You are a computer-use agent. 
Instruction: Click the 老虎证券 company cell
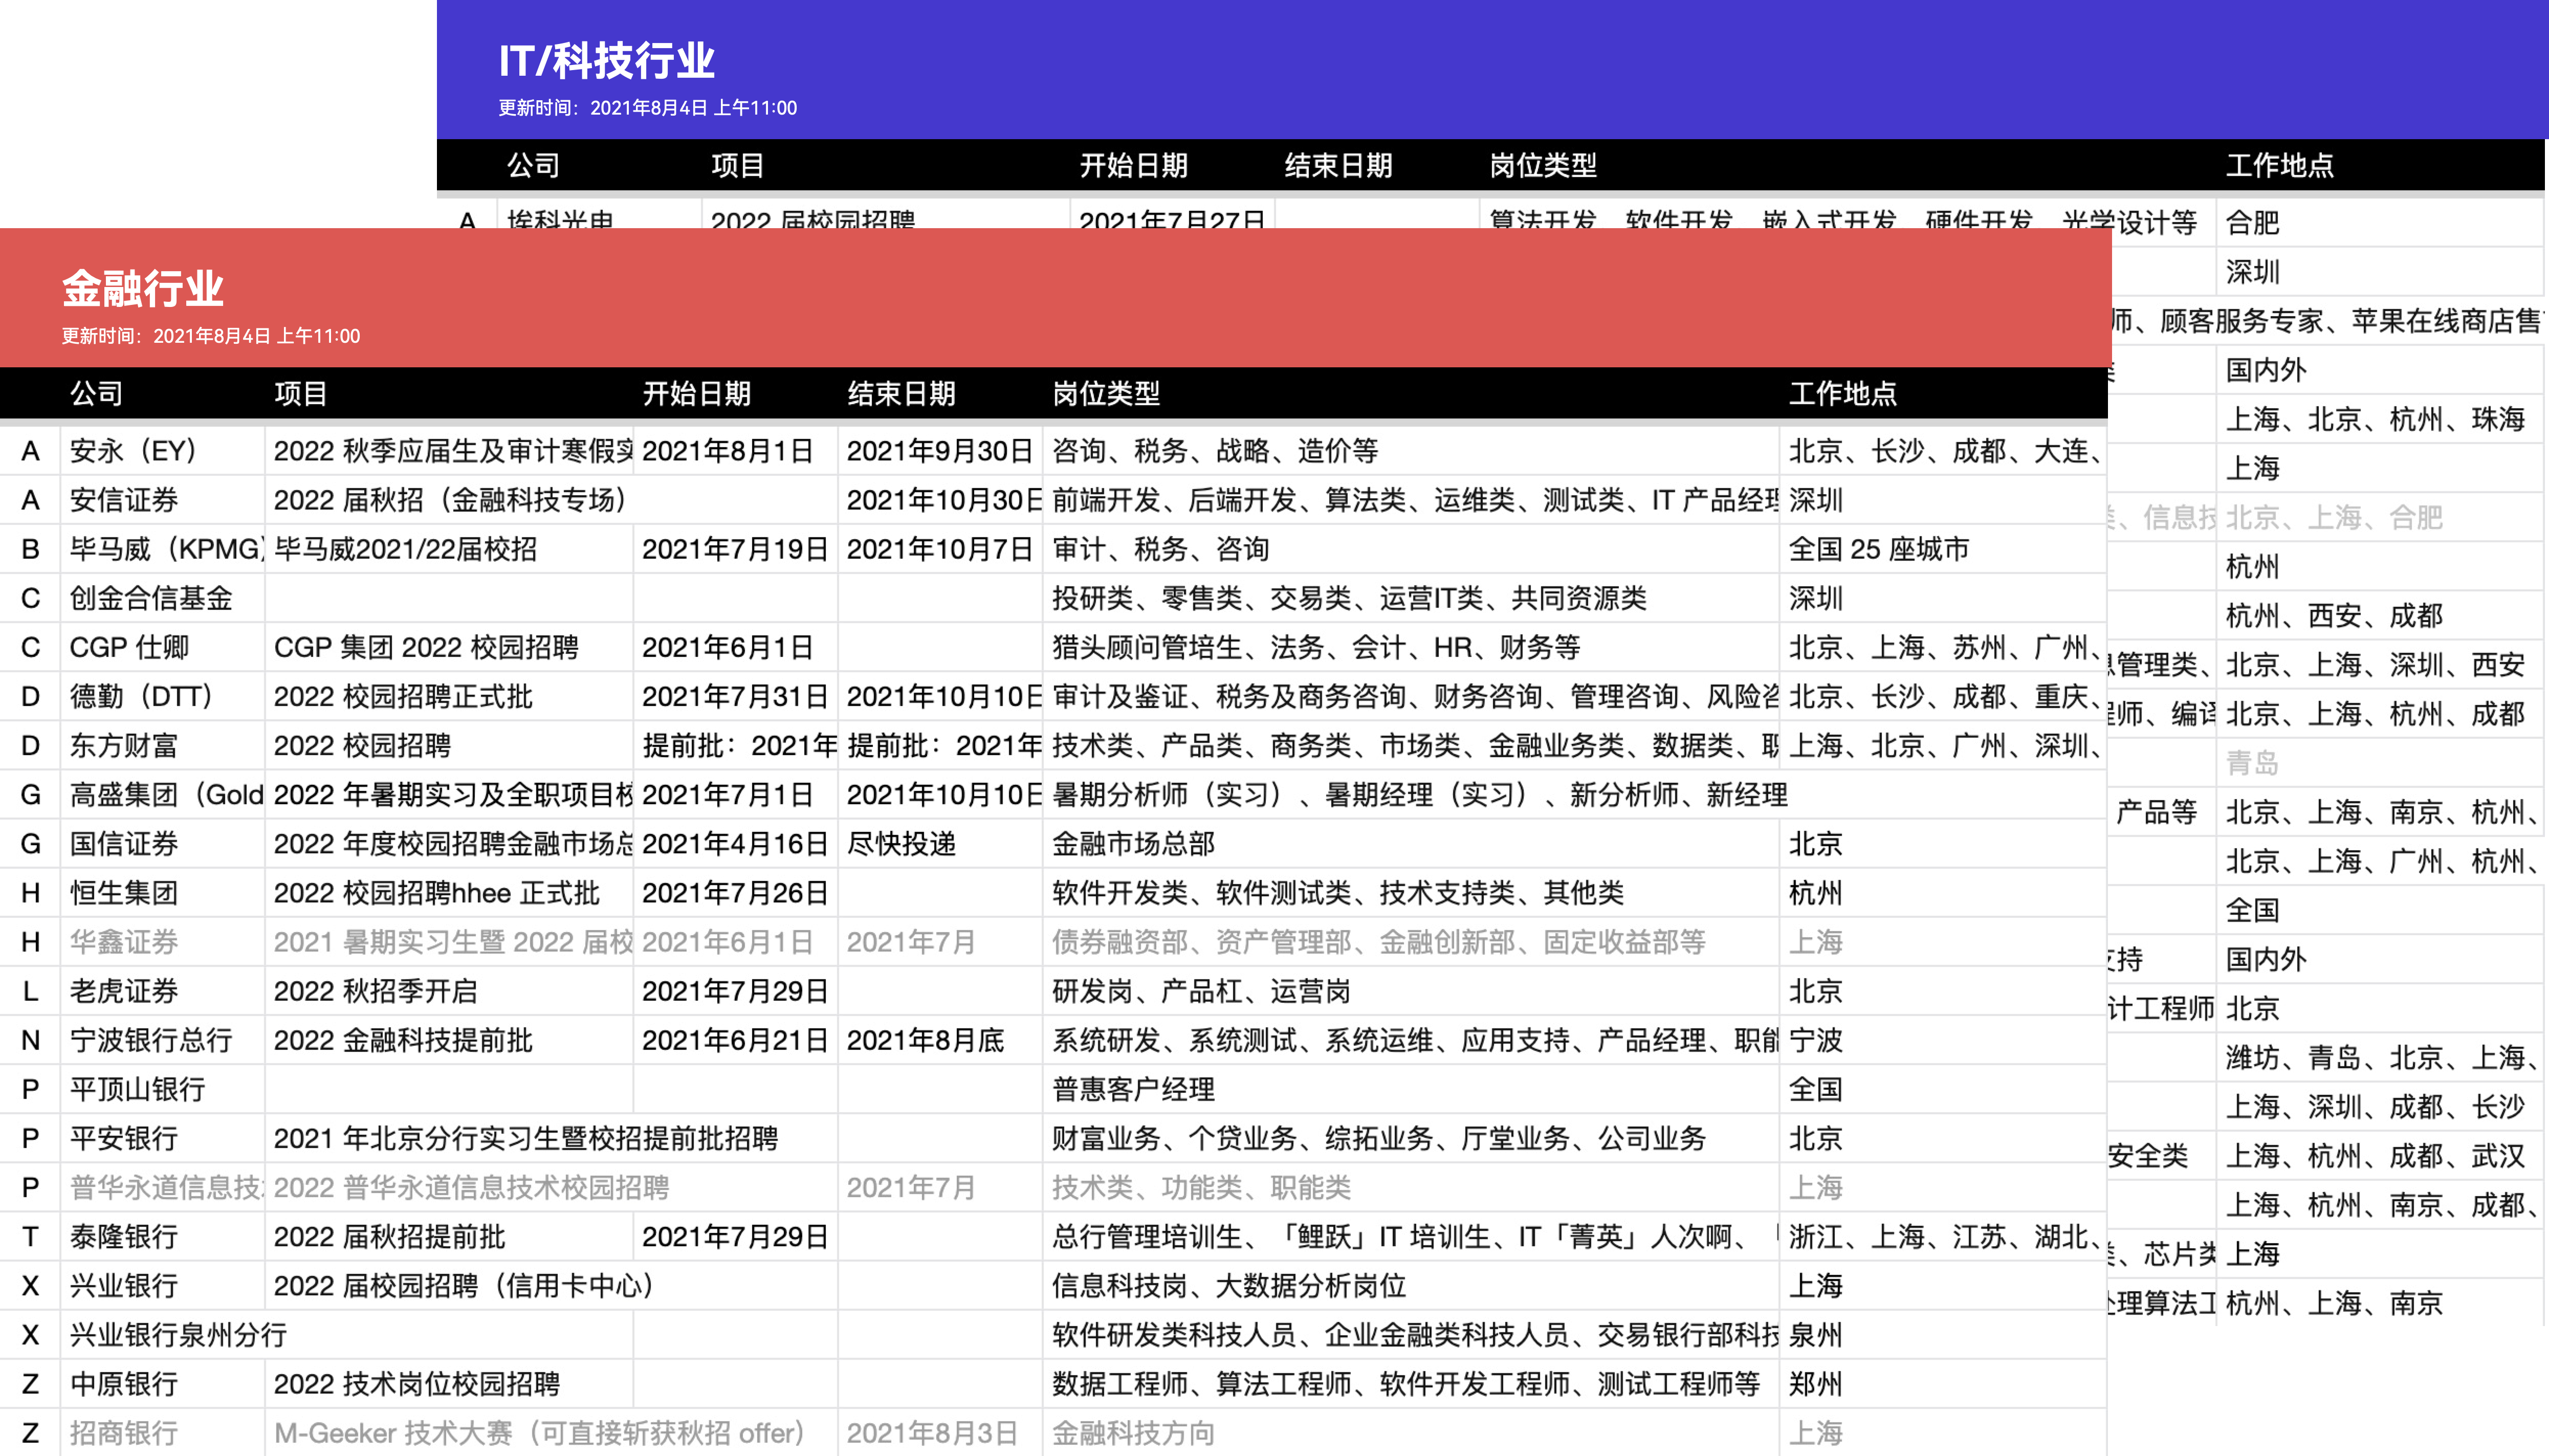(x=162, y=991)
